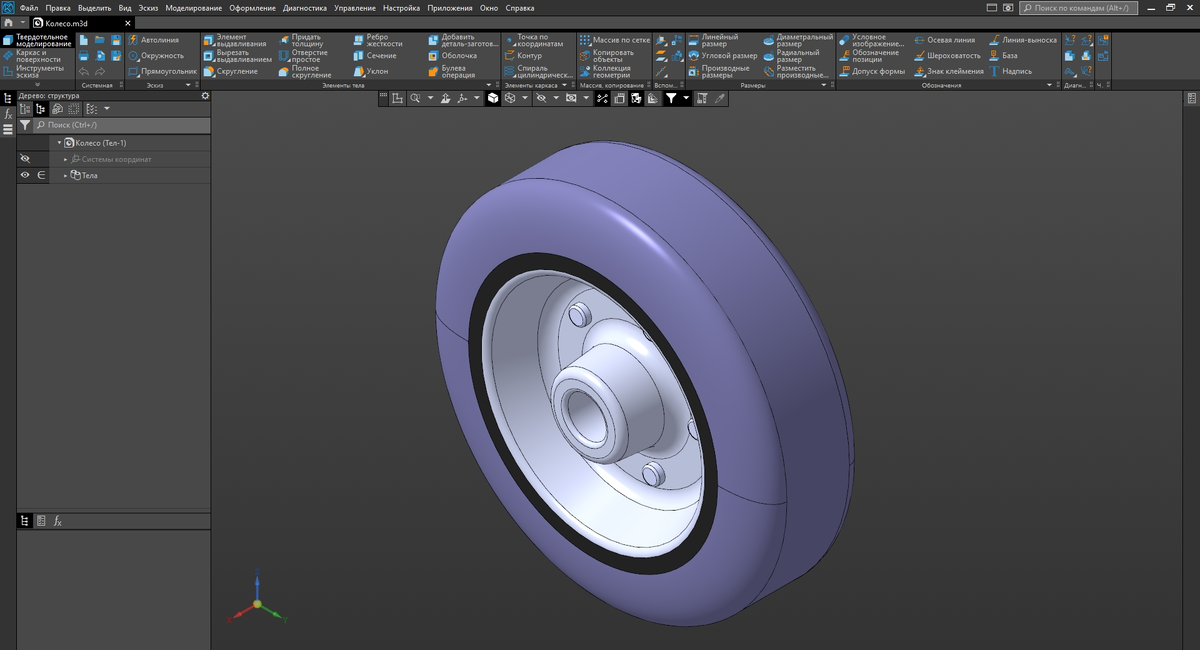The height and width of the screenshot is (650, 1200).
Task: Open the Моделирование menu
Action: 194,7
